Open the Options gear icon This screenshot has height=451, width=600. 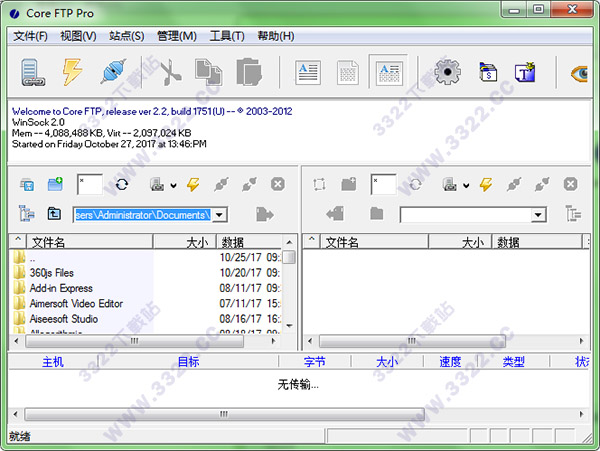[447, 72]
